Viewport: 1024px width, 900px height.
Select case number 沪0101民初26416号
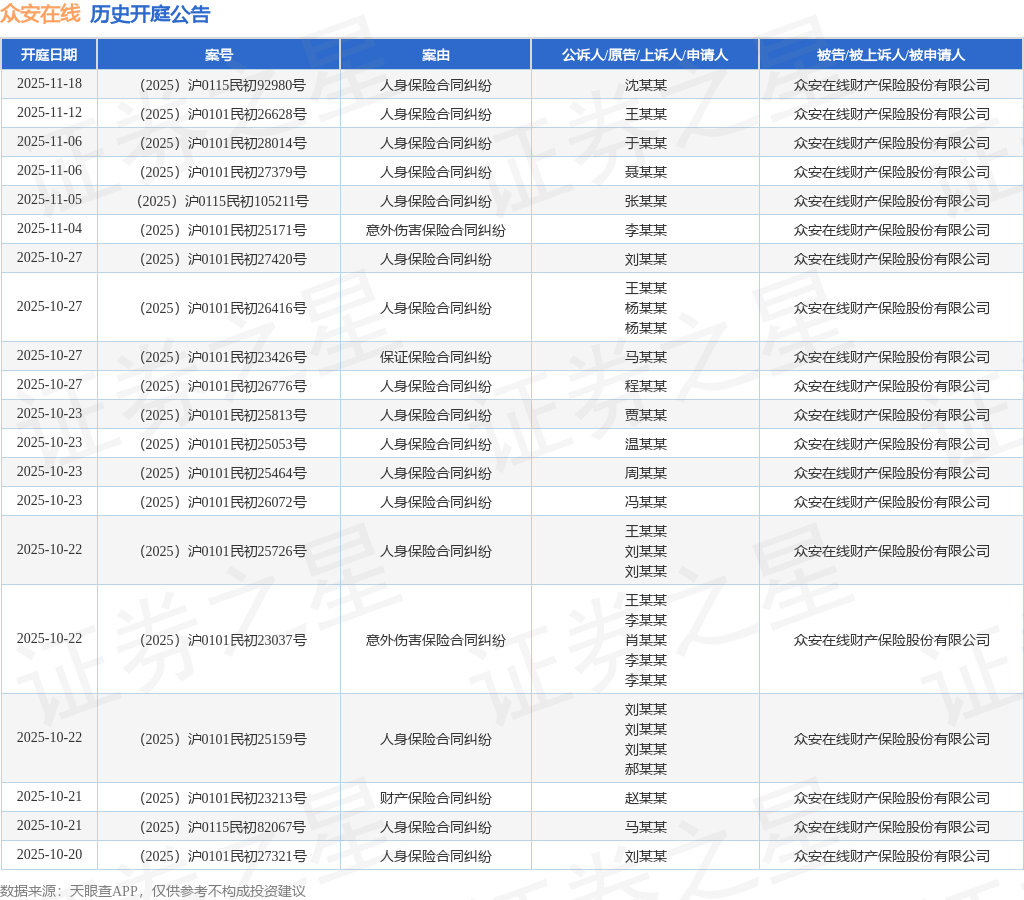[x=247, y=308]
